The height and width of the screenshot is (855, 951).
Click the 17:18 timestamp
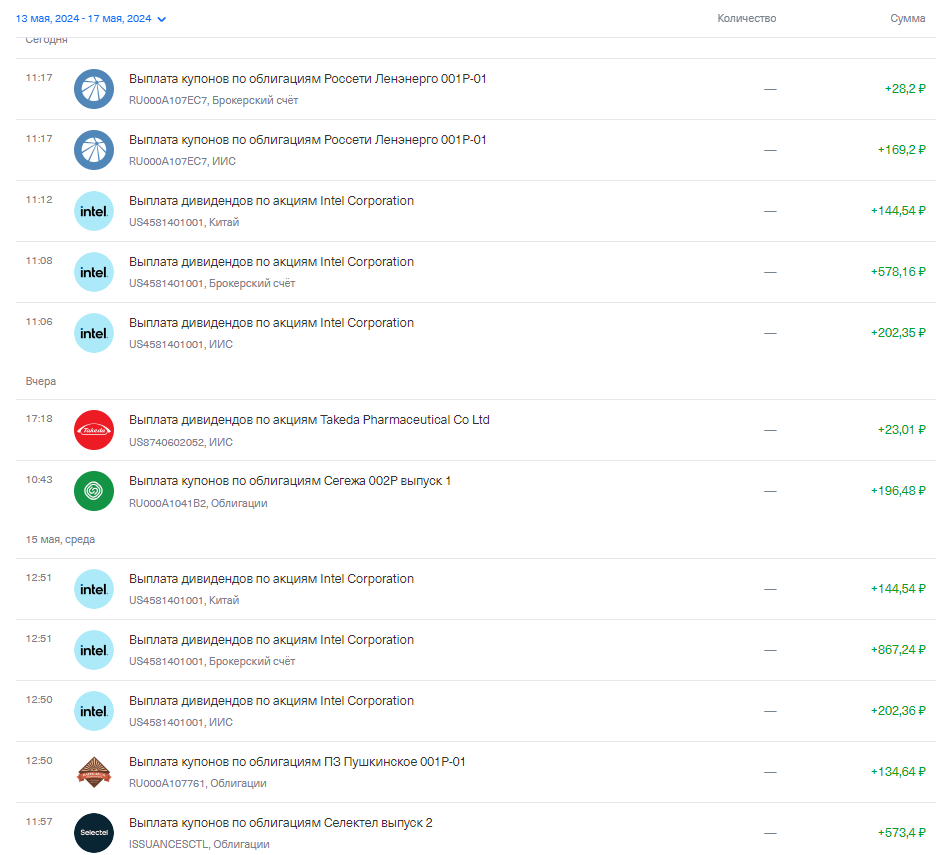39,419
